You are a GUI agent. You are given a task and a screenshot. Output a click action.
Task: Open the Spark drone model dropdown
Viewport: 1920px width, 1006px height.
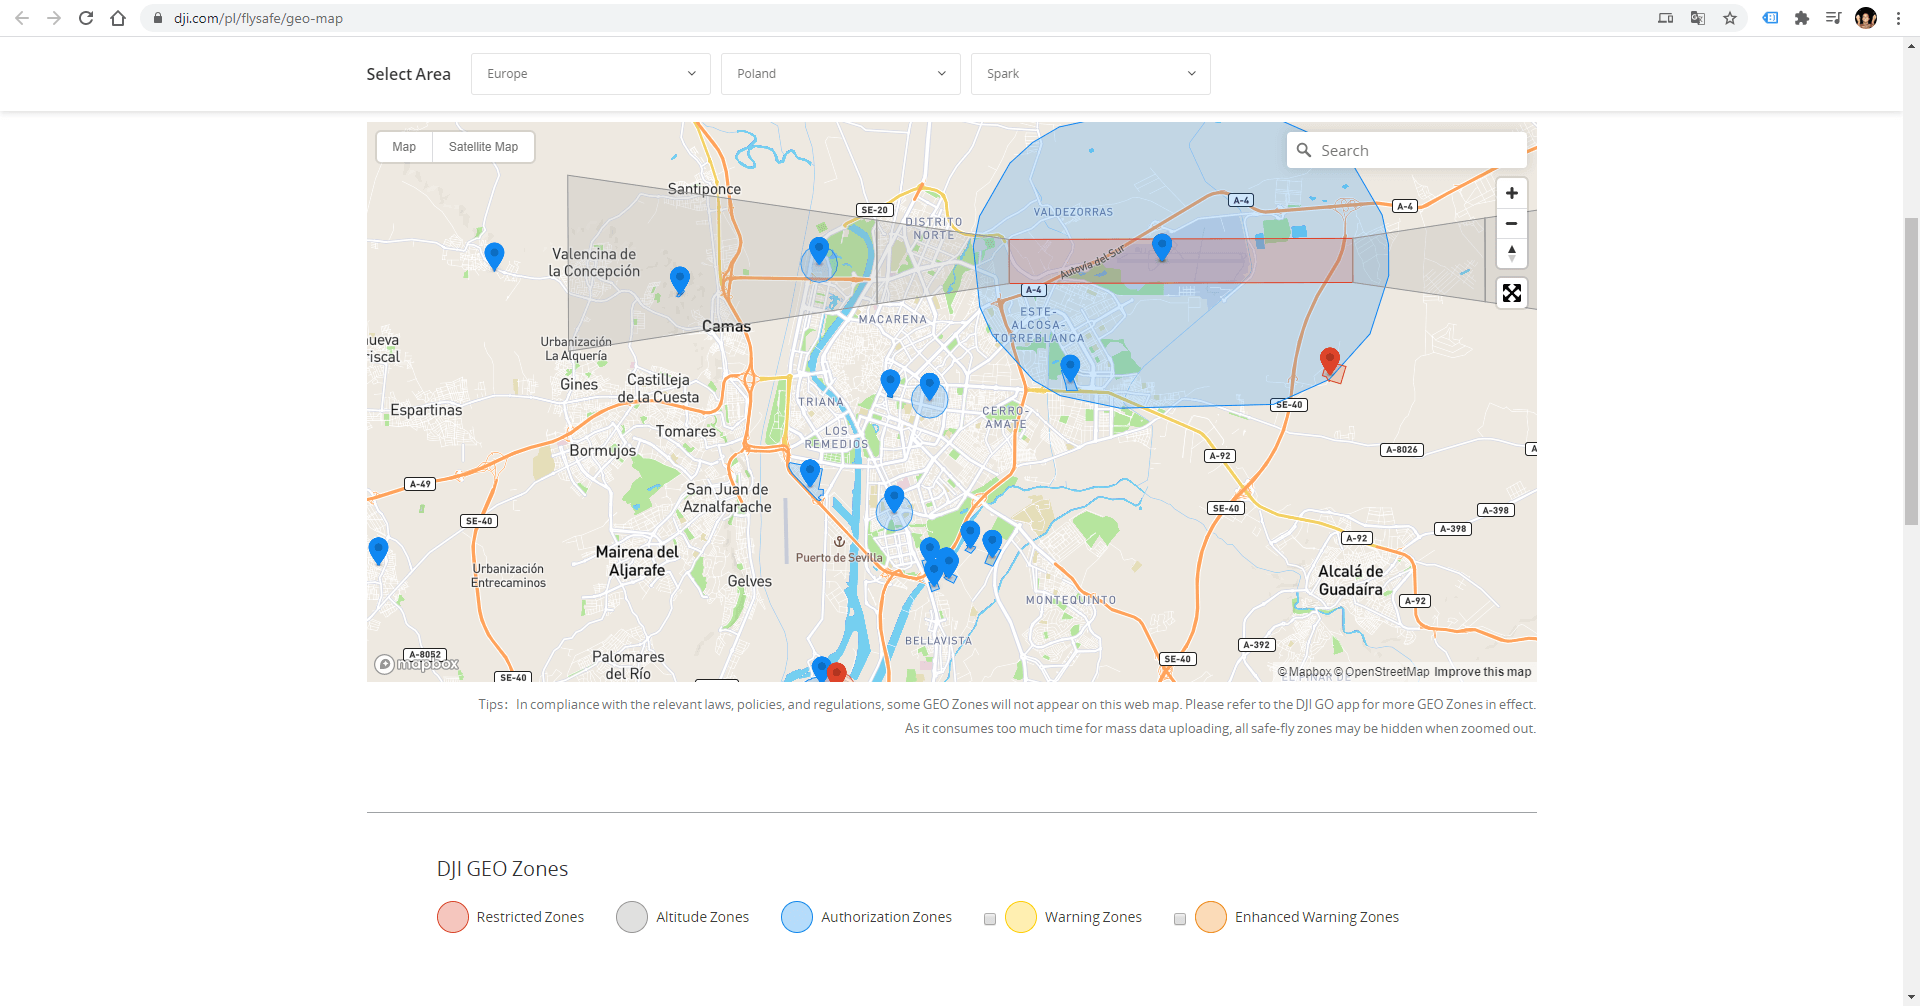[x=1091, y=74]
